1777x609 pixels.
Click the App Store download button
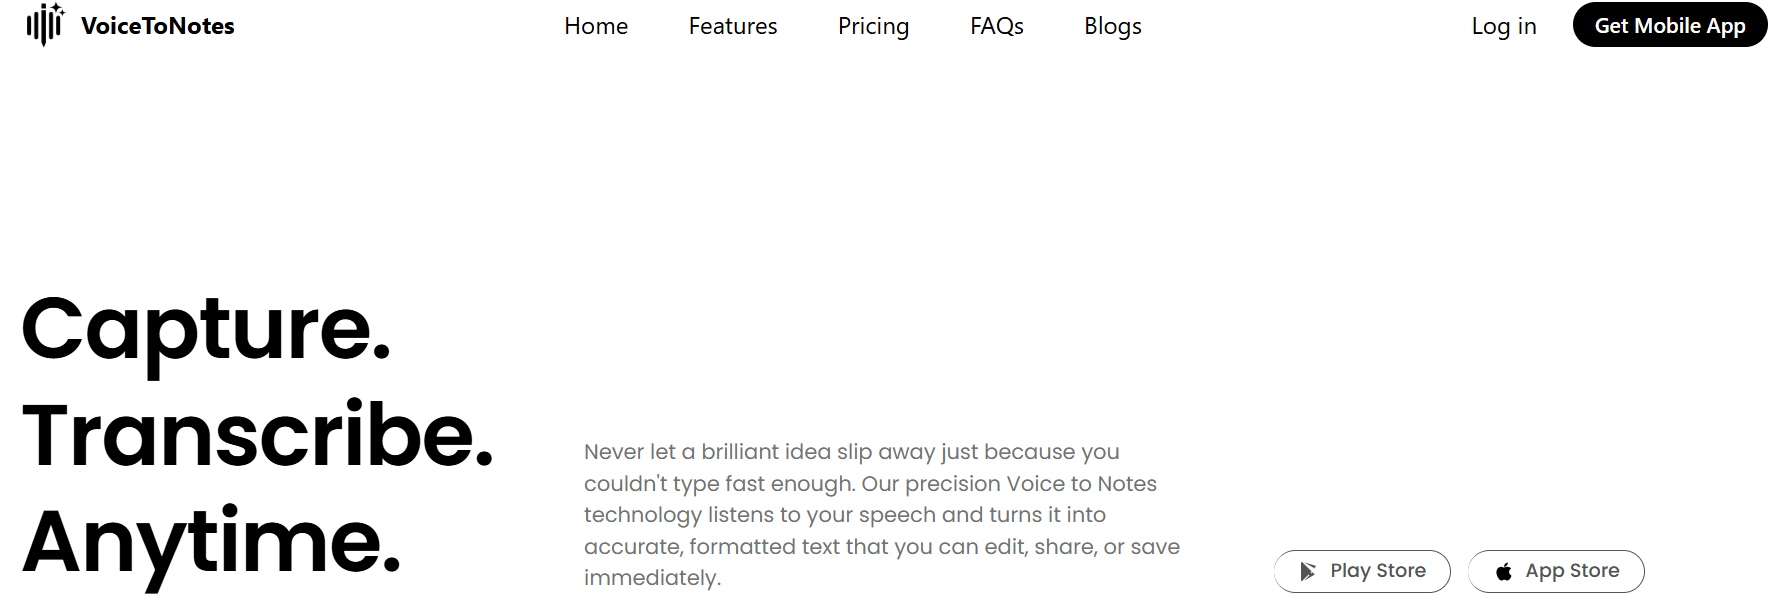click(x=1556, y=571)
